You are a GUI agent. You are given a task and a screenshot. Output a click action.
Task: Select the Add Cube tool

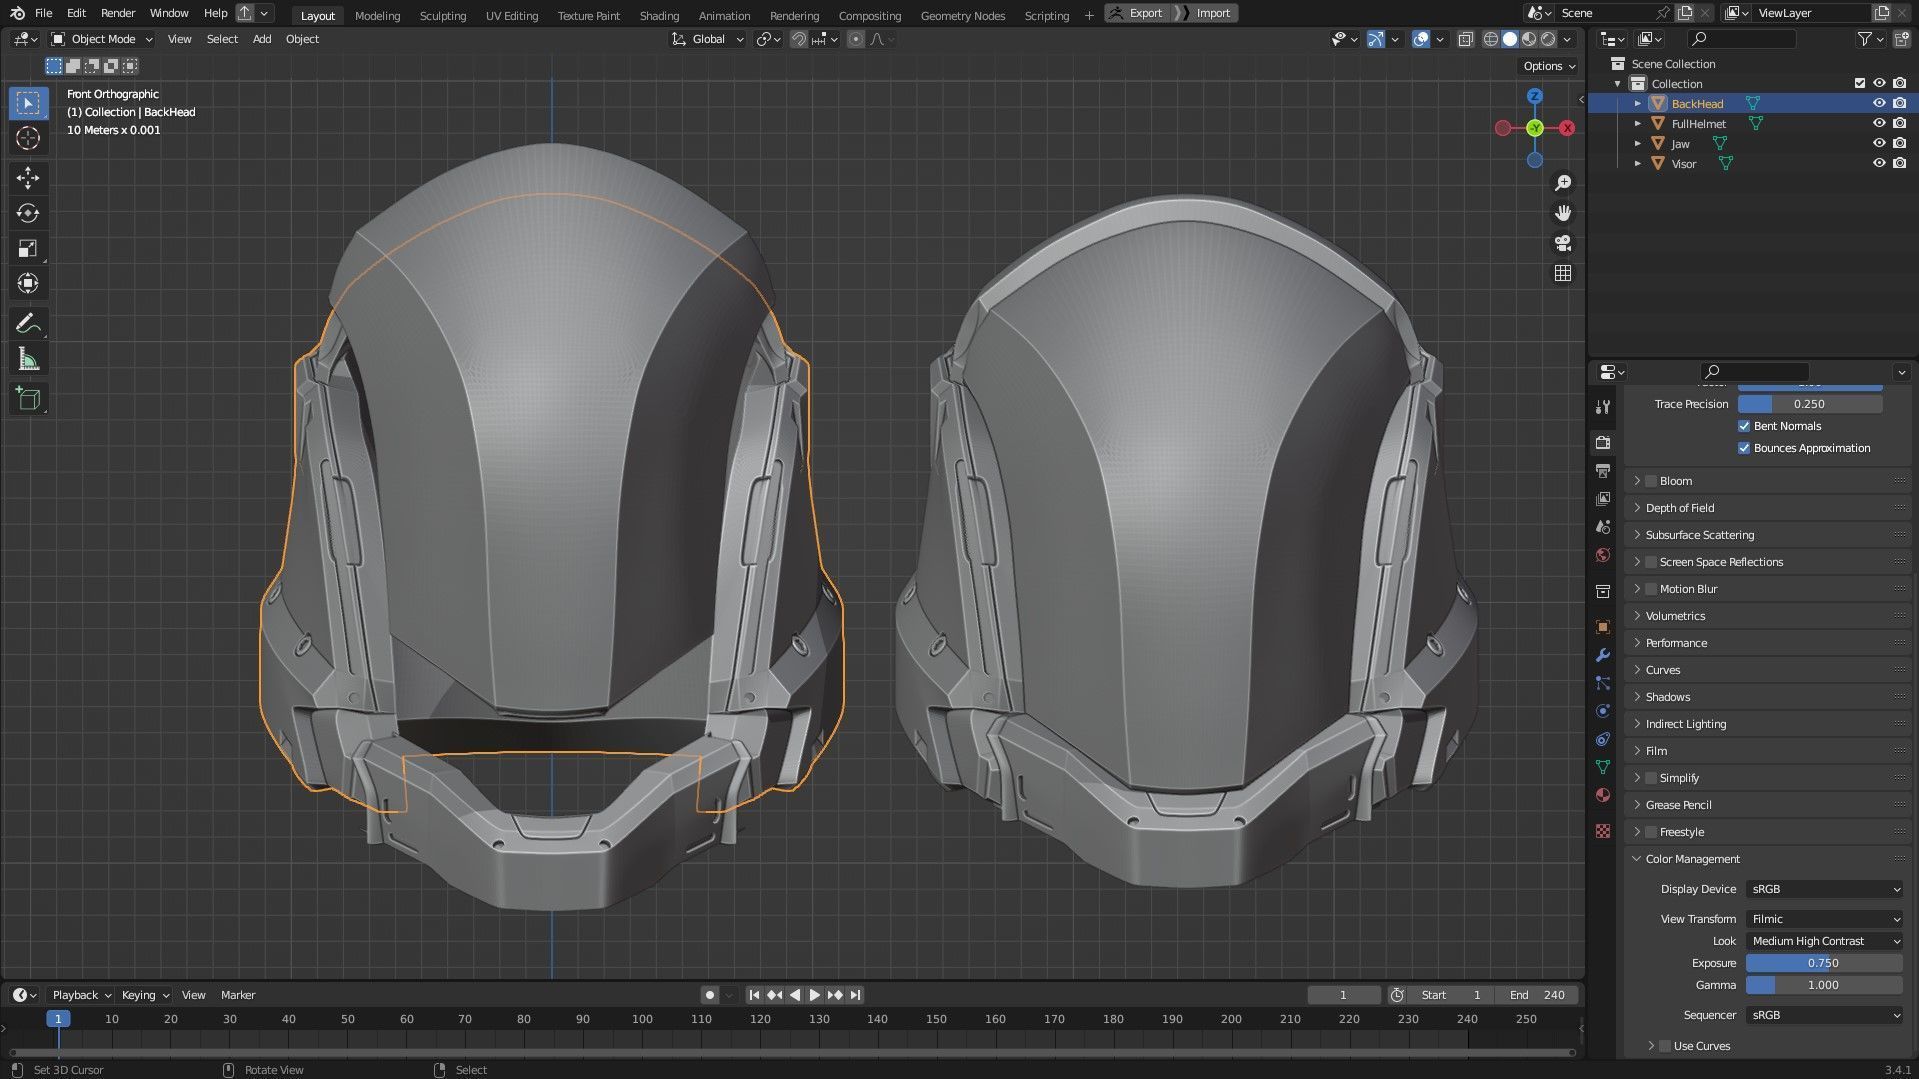point(28,400)
